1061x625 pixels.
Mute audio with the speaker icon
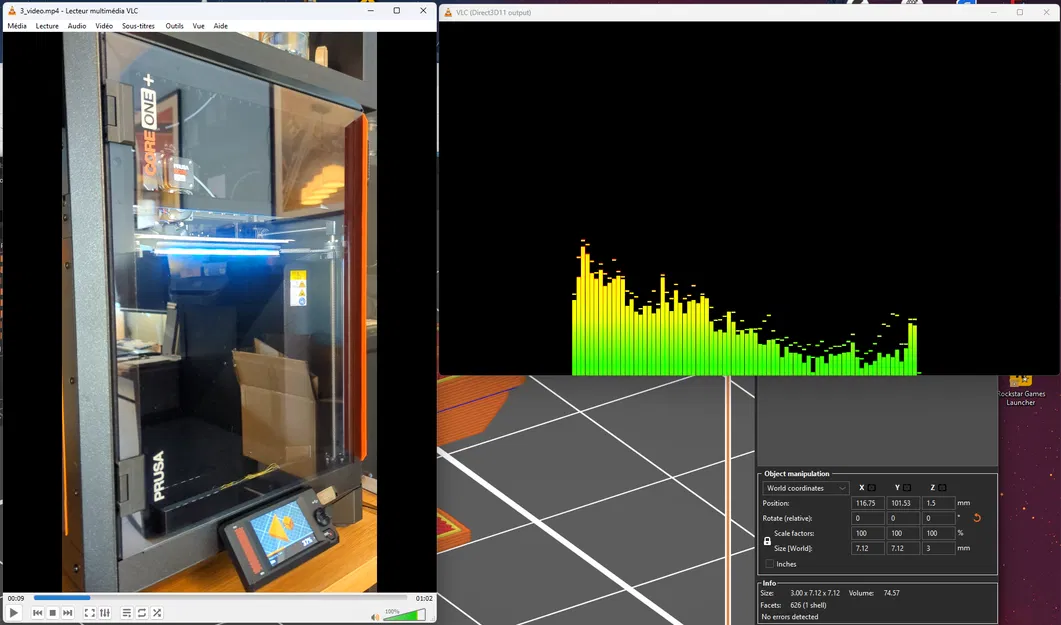point(376,616)
